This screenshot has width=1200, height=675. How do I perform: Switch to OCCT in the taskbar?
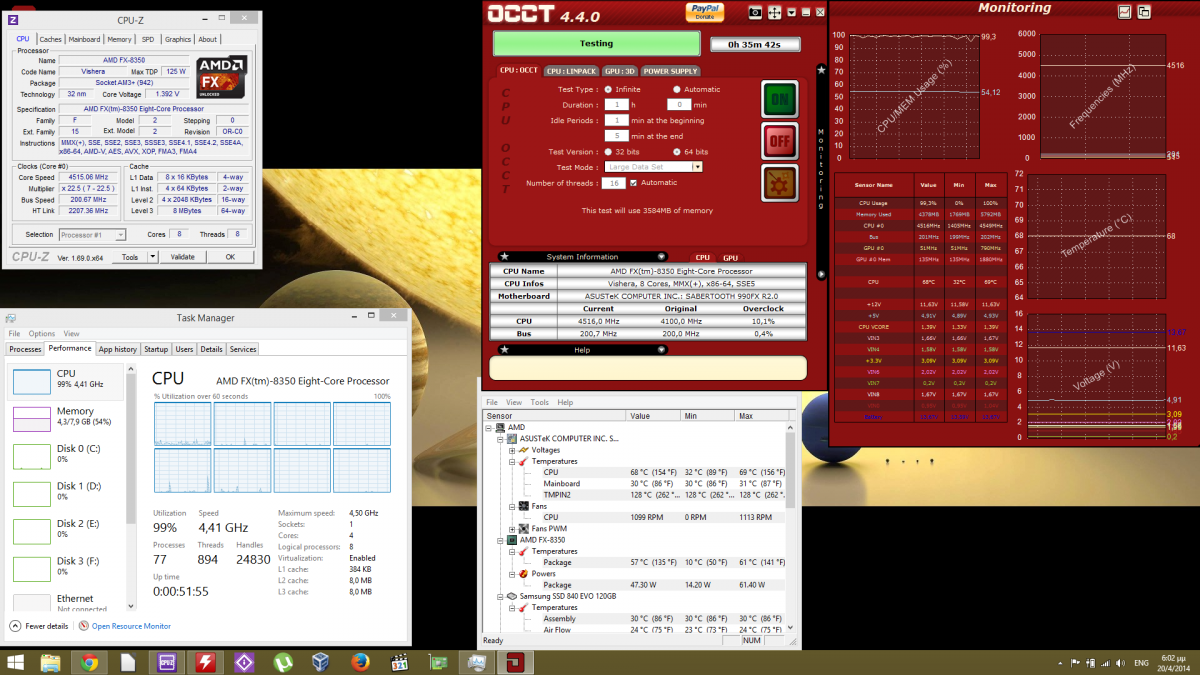click(x=516, y=662)
